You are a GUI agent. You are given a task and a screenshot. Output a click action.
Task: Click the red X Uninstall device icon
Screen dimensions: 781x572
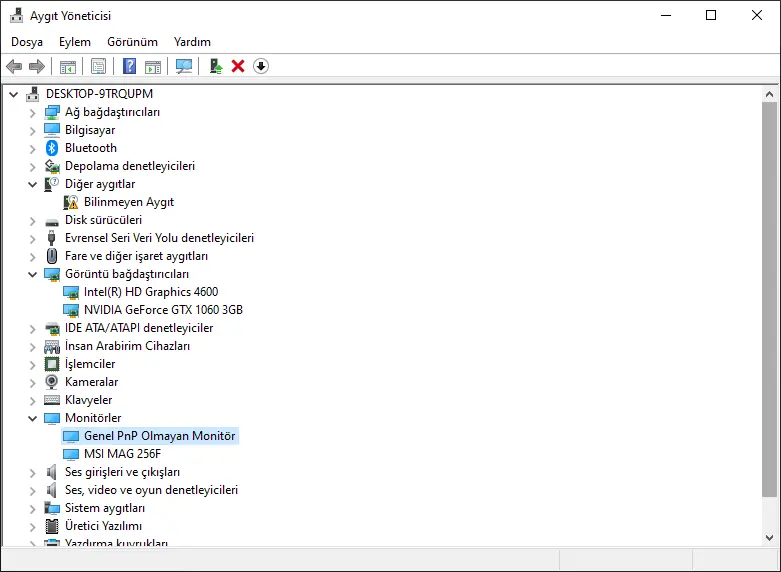(x=238, y=66)
